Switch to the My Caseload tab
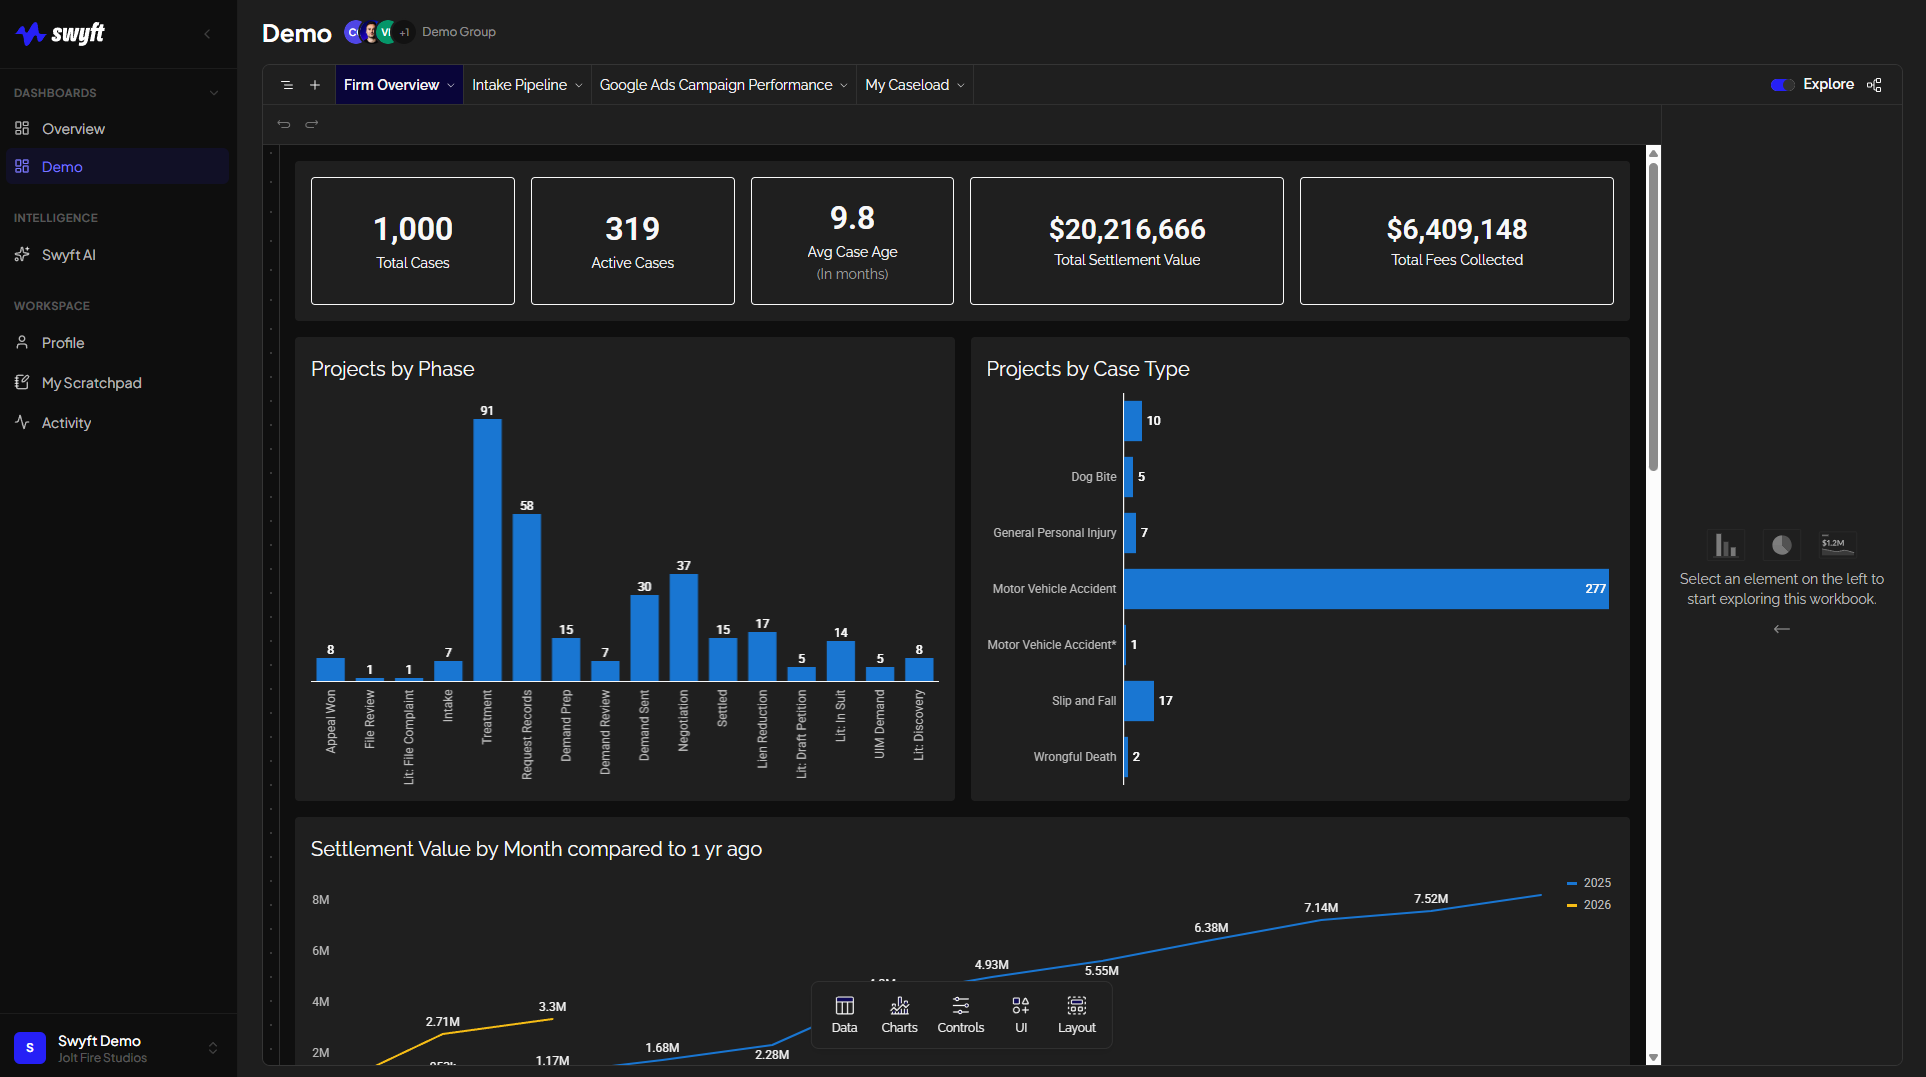This screenshot has width=1926, height=1077. (907, 85)
